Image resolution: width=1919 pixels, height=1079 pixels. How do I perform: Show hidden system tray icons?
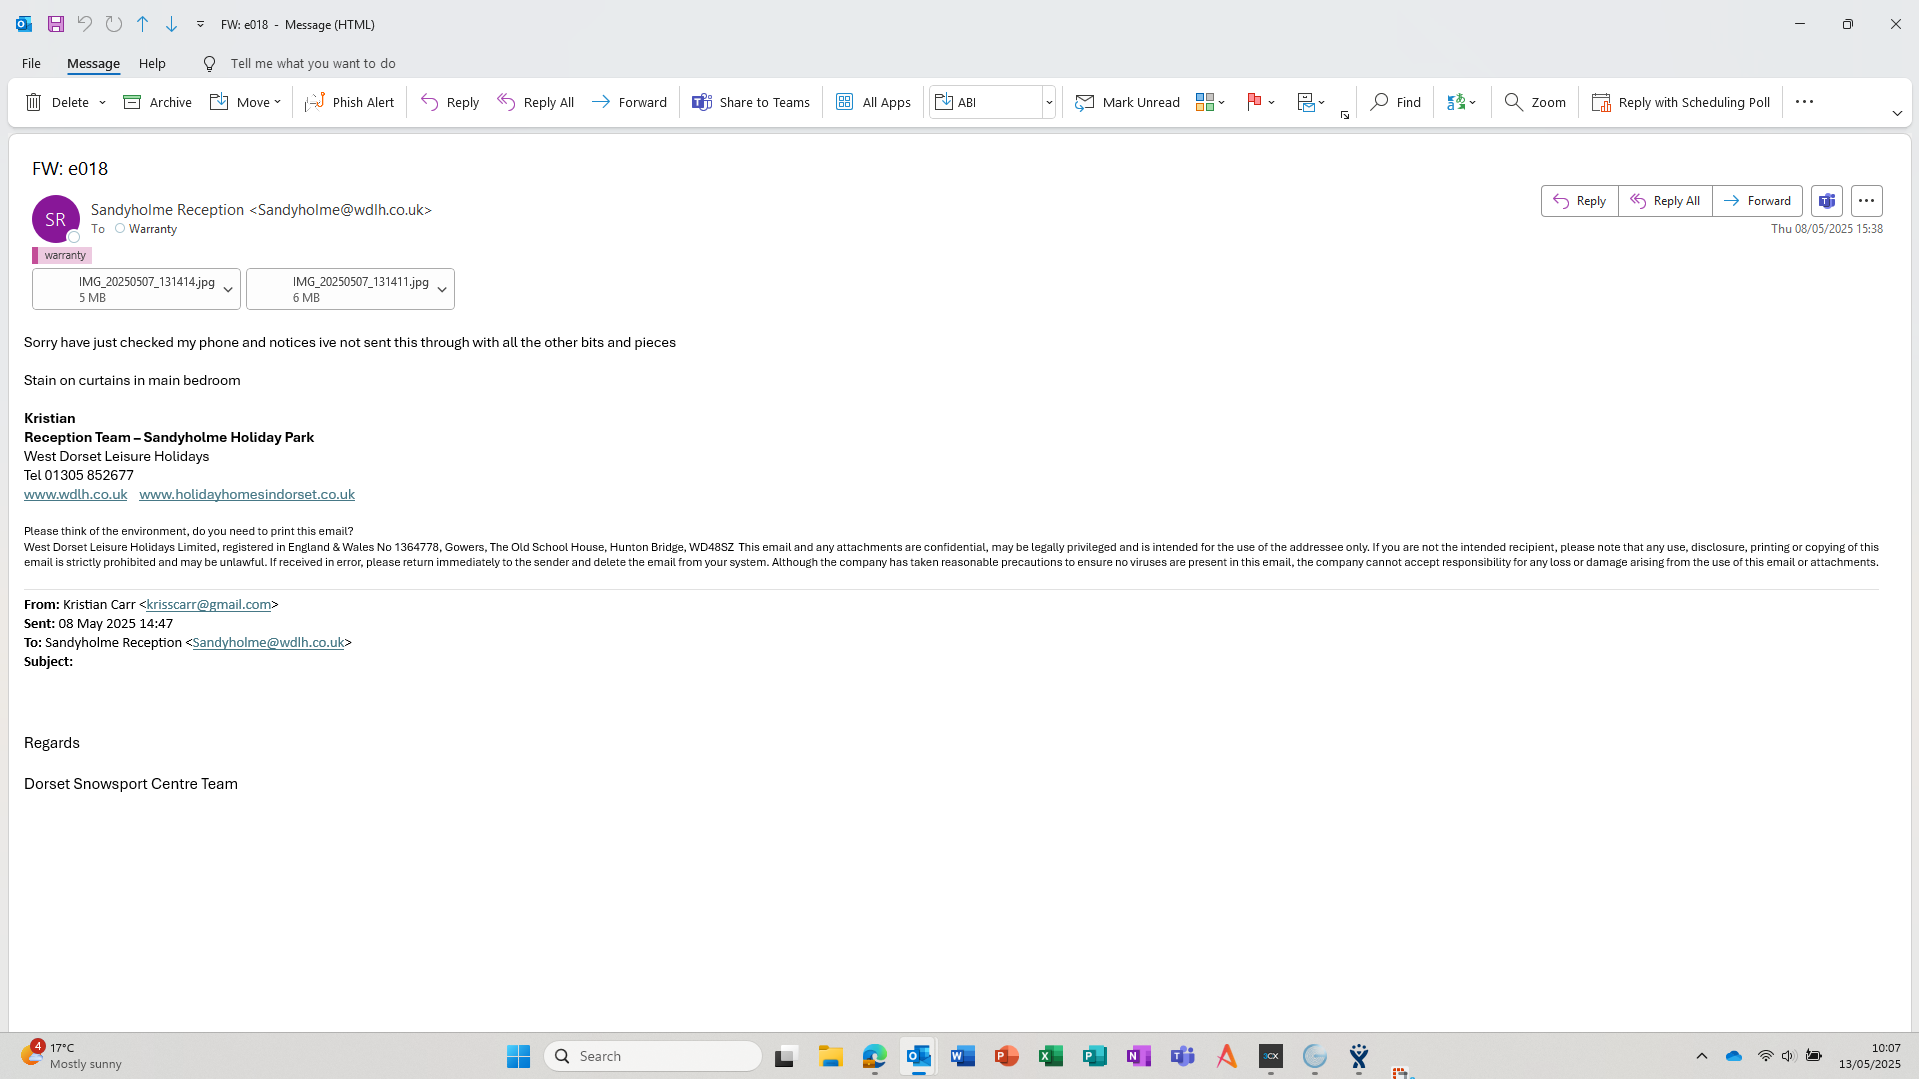pyautogui.click(x=1702, y=1056)
